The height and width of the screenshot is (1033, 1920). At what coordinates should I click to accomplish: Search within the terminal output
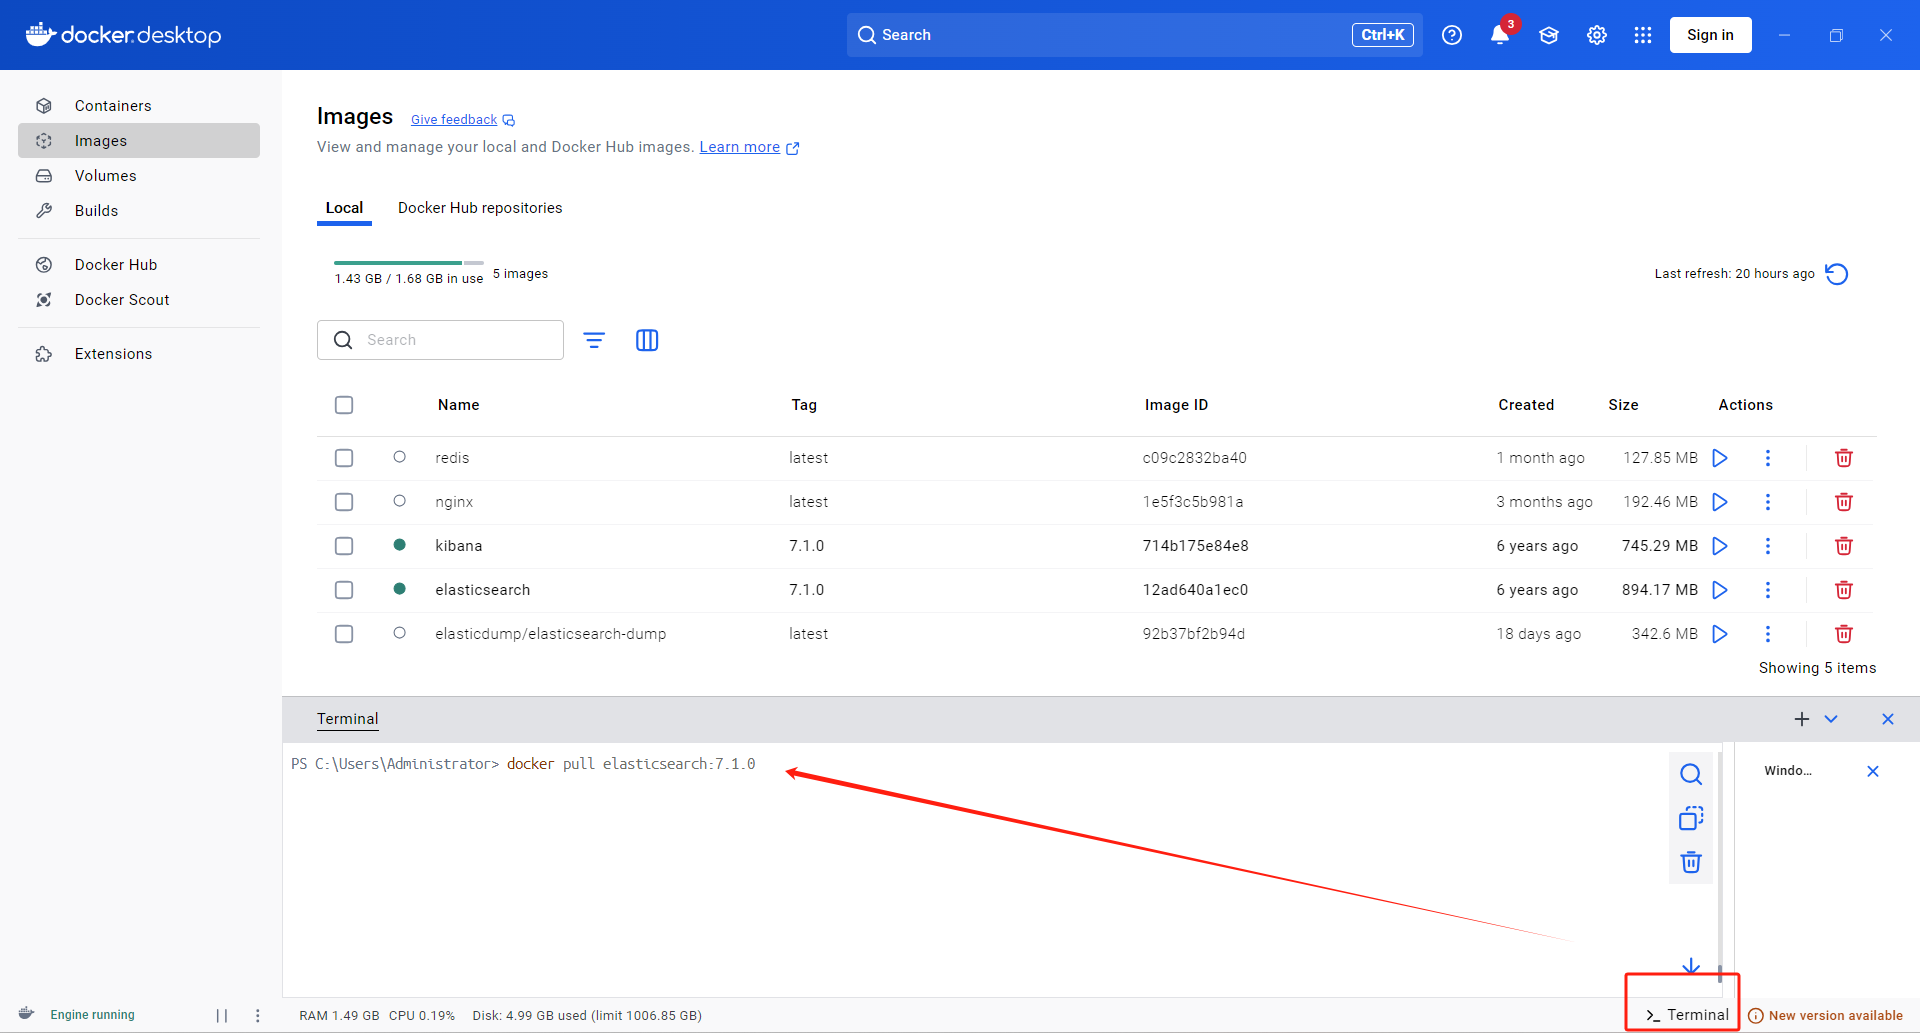click(1691, 774)
